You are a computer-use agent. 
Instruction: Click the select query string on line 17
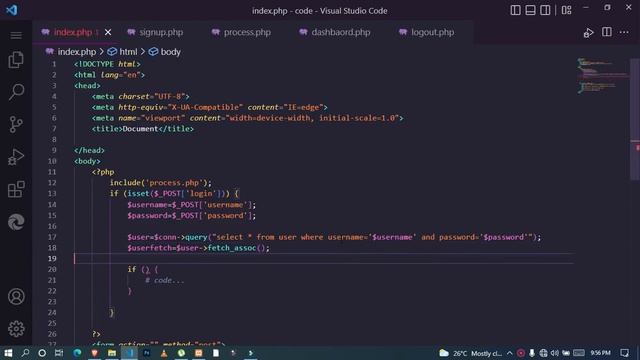click(x=373, y=237)
